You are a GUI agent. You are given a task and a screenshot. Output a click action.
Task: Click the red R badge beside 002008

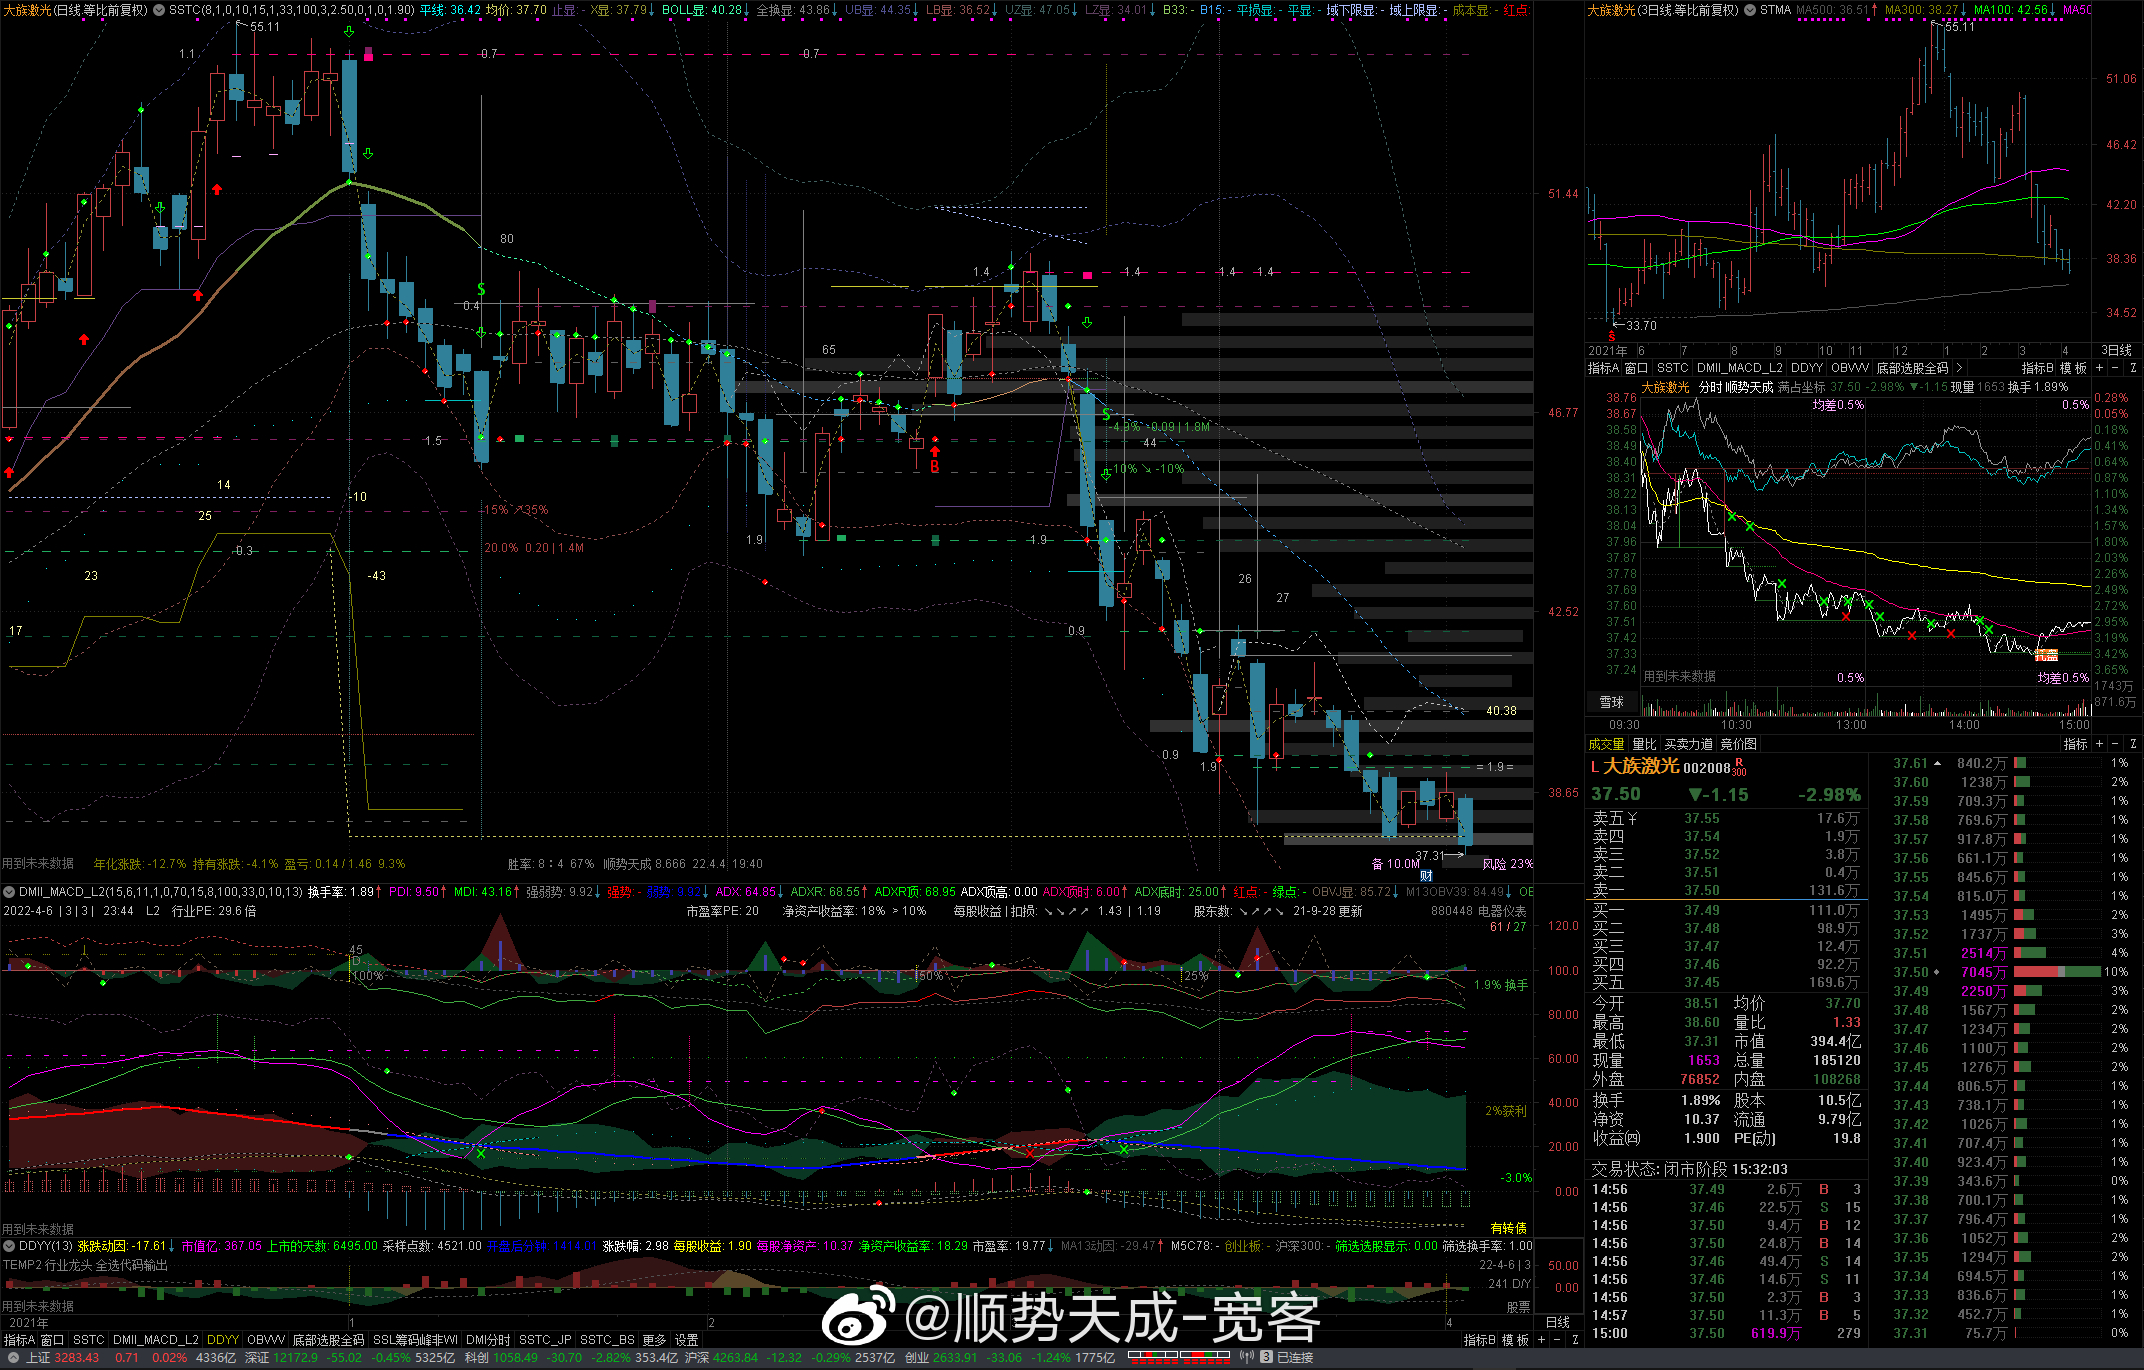tap(1739, 762)
